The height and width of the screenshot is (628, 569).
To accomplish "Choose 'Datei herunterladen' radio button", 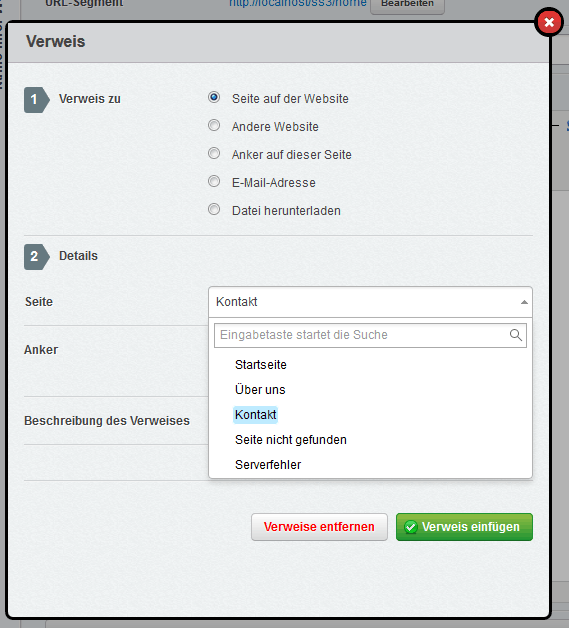I will pos(214,209).
